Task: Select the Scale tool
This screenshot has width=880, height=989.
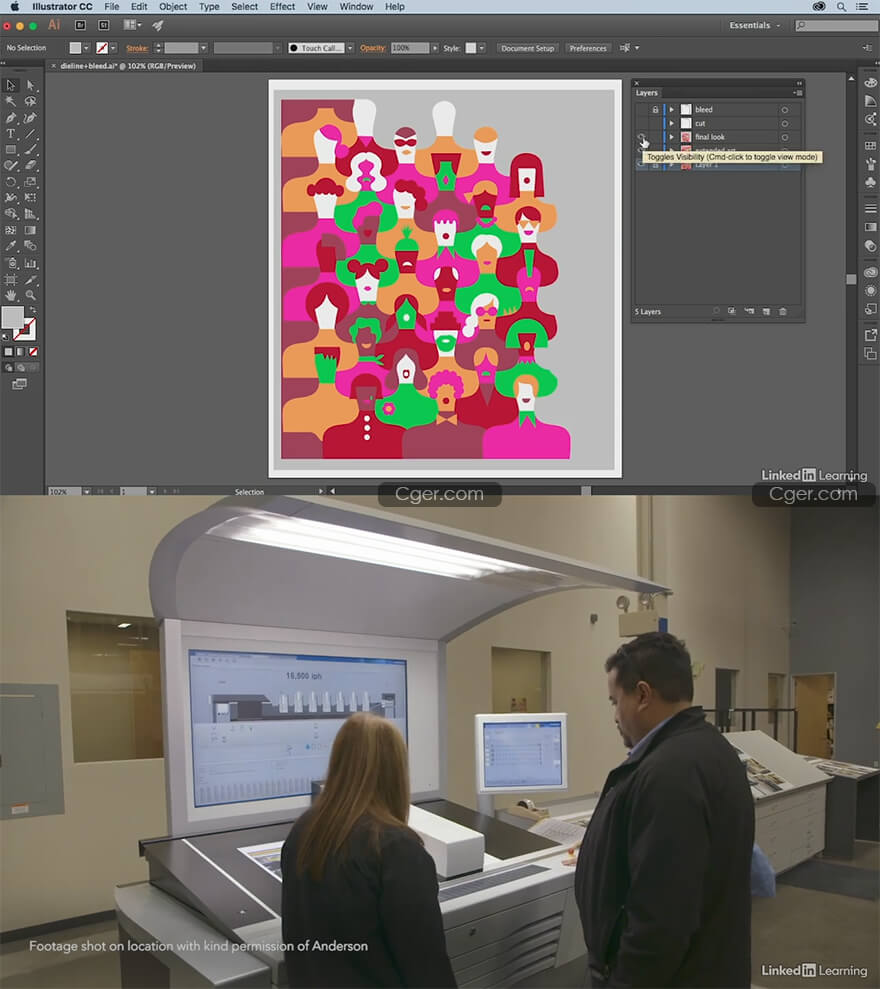Action: point(30,182)
